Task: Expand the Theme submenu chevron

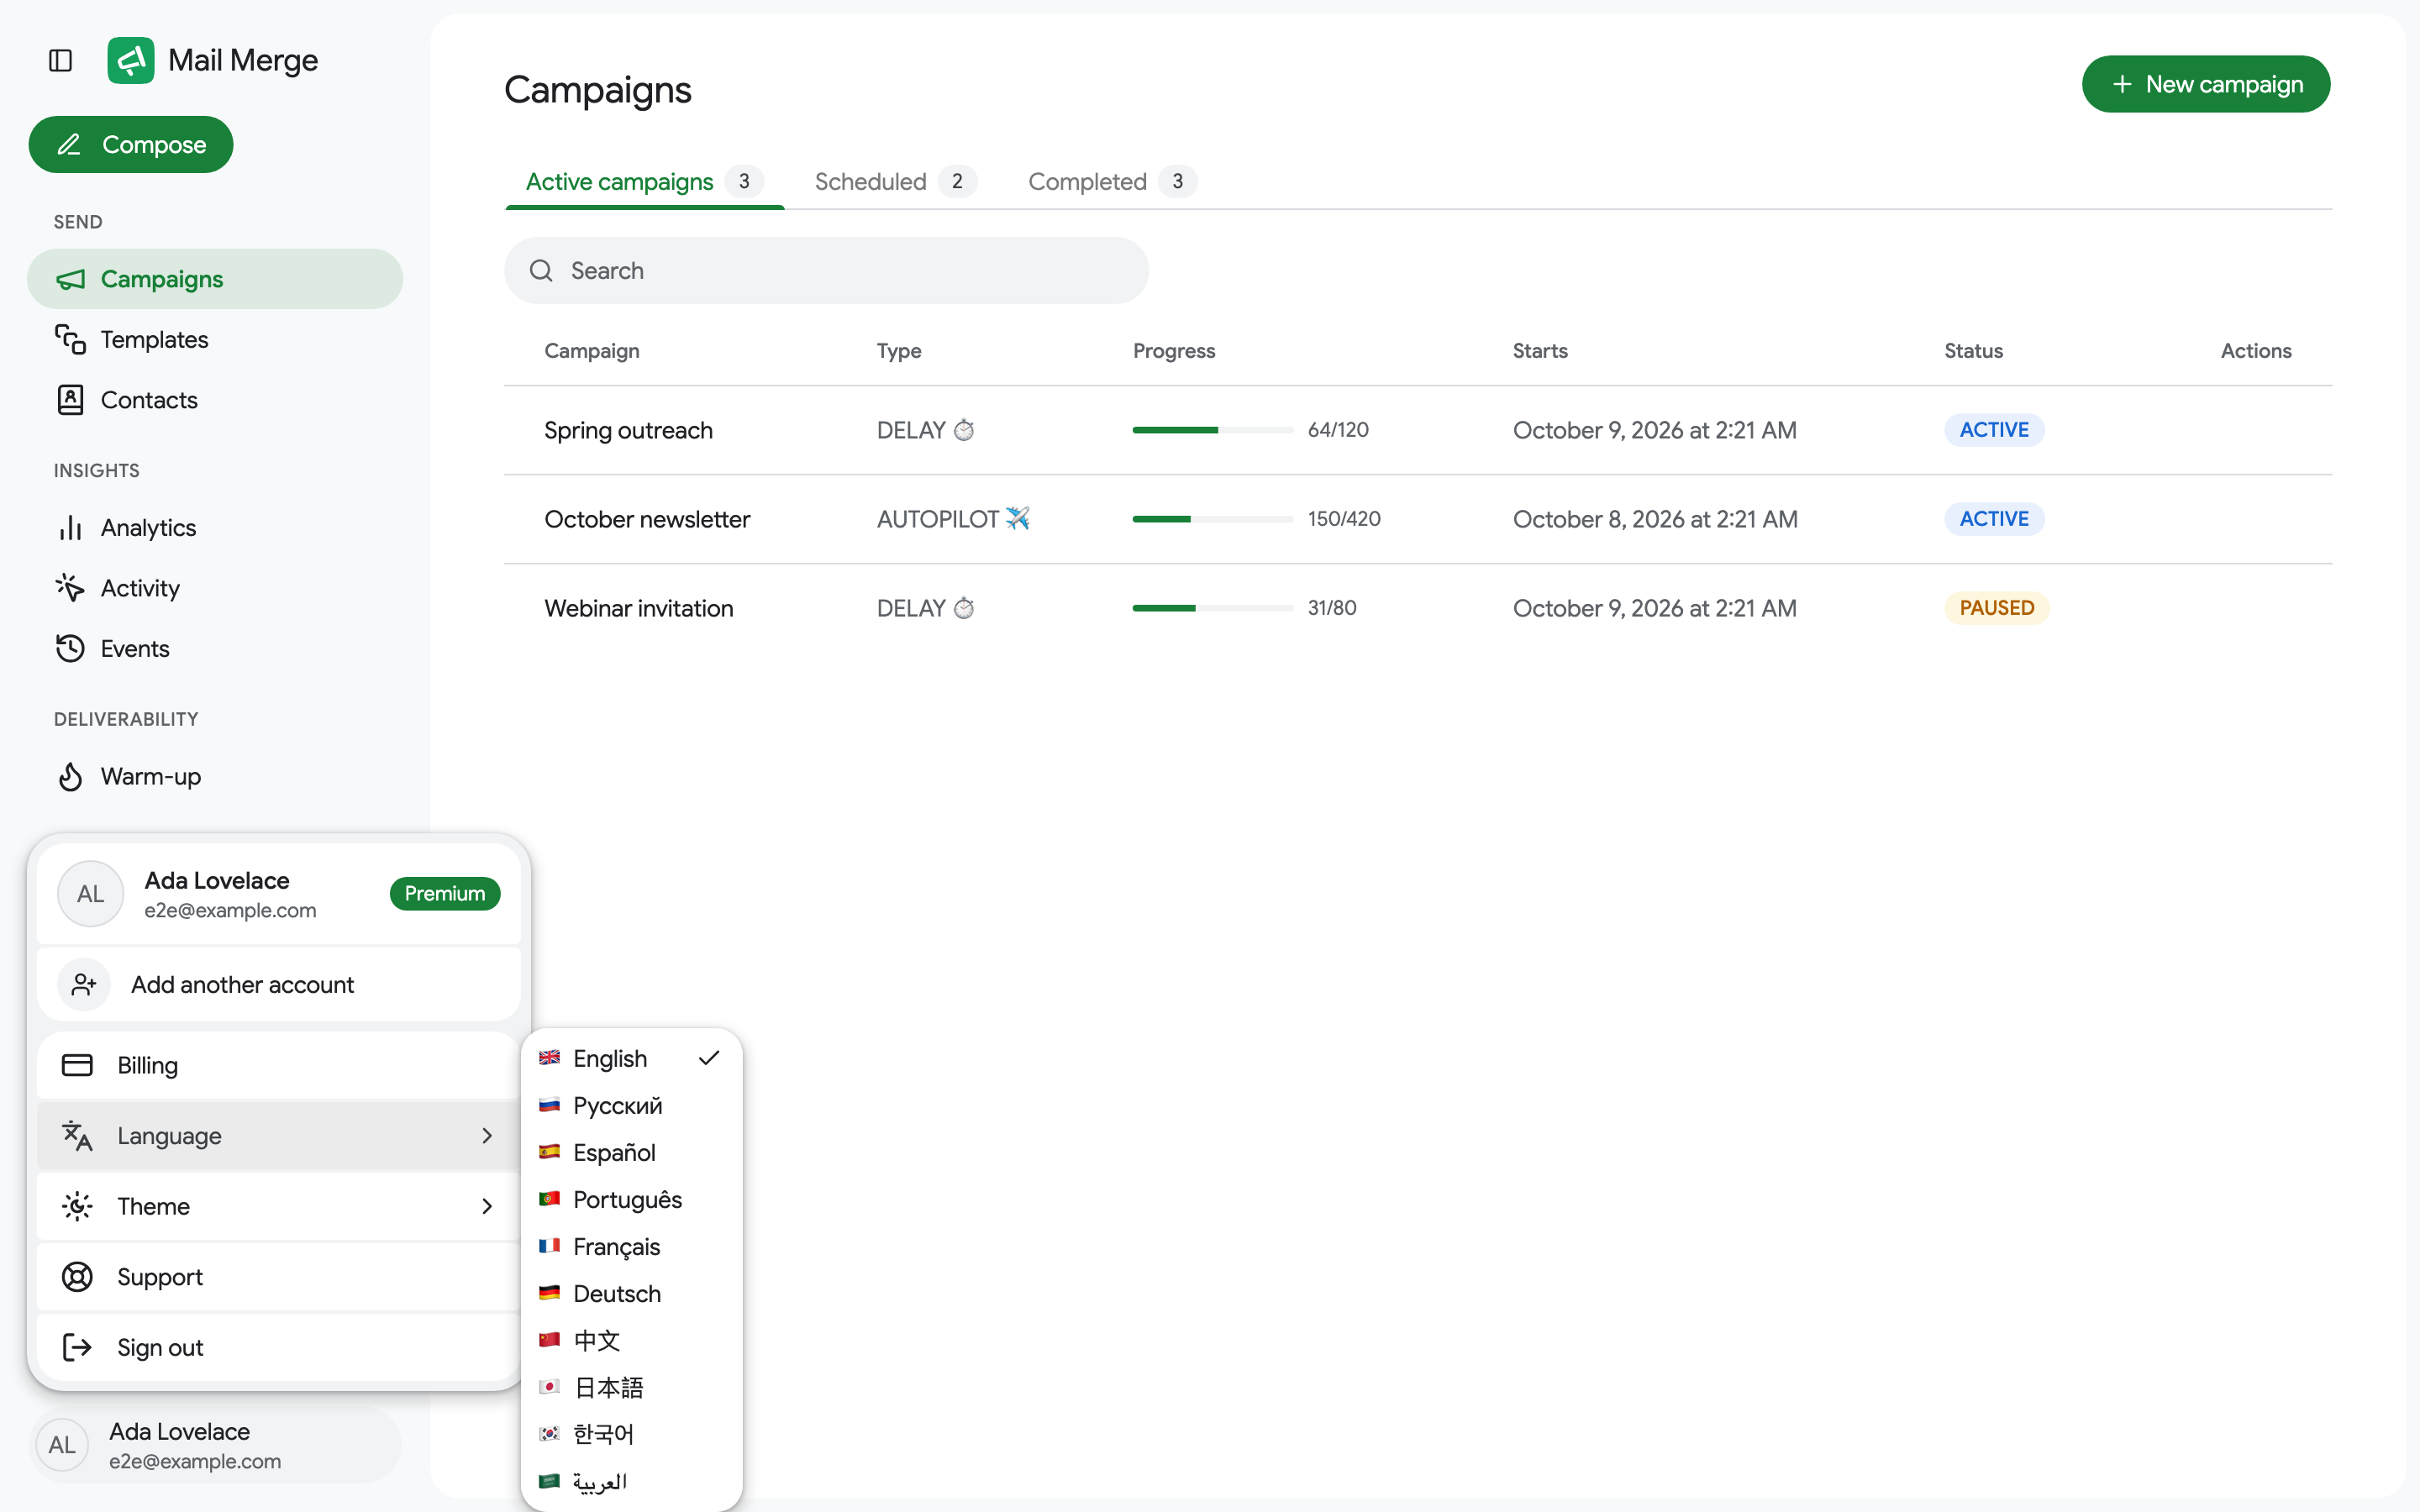Action: [487, 1207]
